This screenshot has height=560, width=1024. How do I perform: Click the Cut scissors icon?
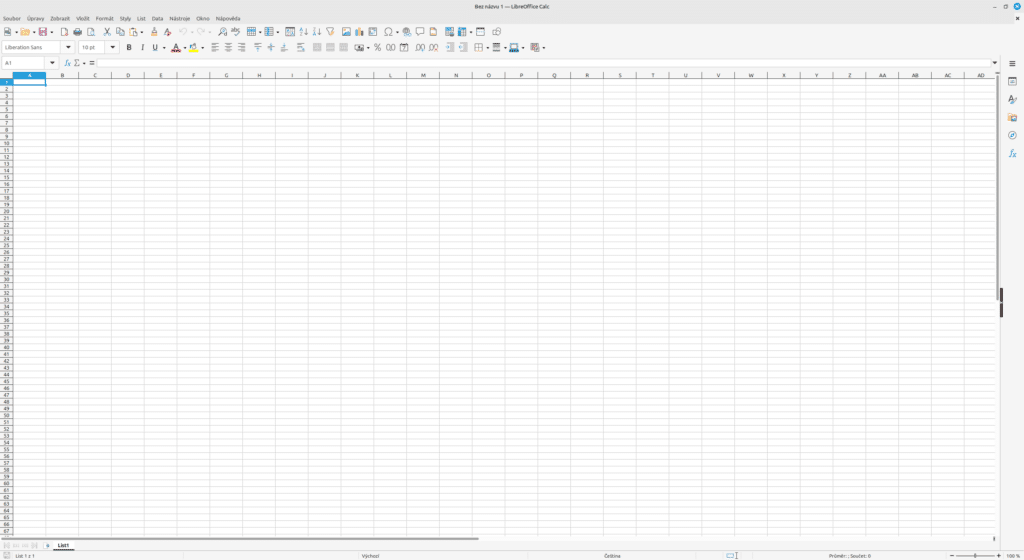[x=107, y=32]
